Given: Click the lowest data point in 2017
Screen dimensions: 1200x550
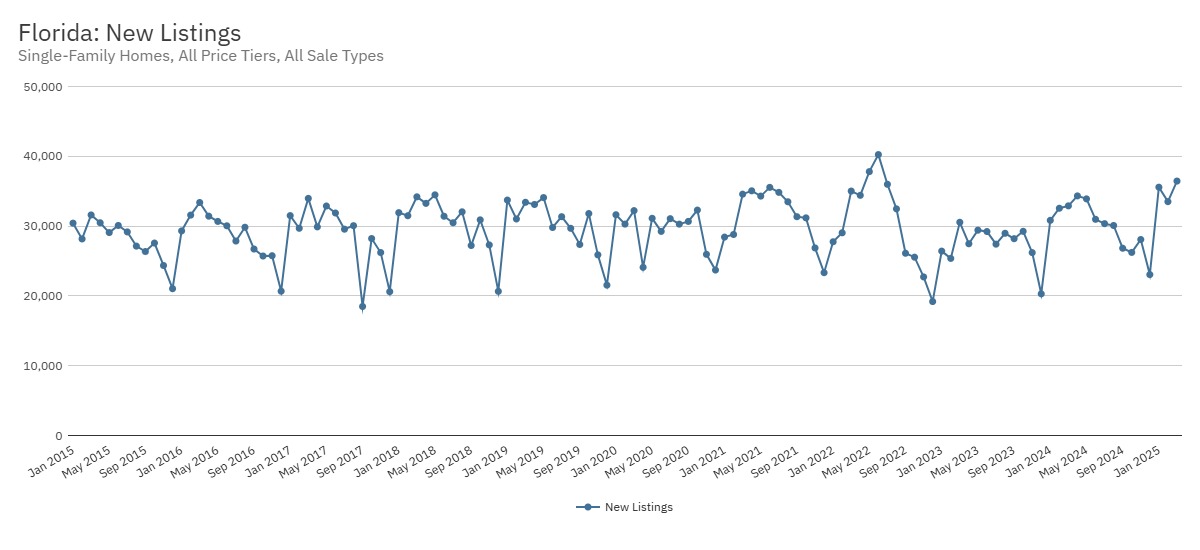Looking at the screenshot, I should coord(362,307).
